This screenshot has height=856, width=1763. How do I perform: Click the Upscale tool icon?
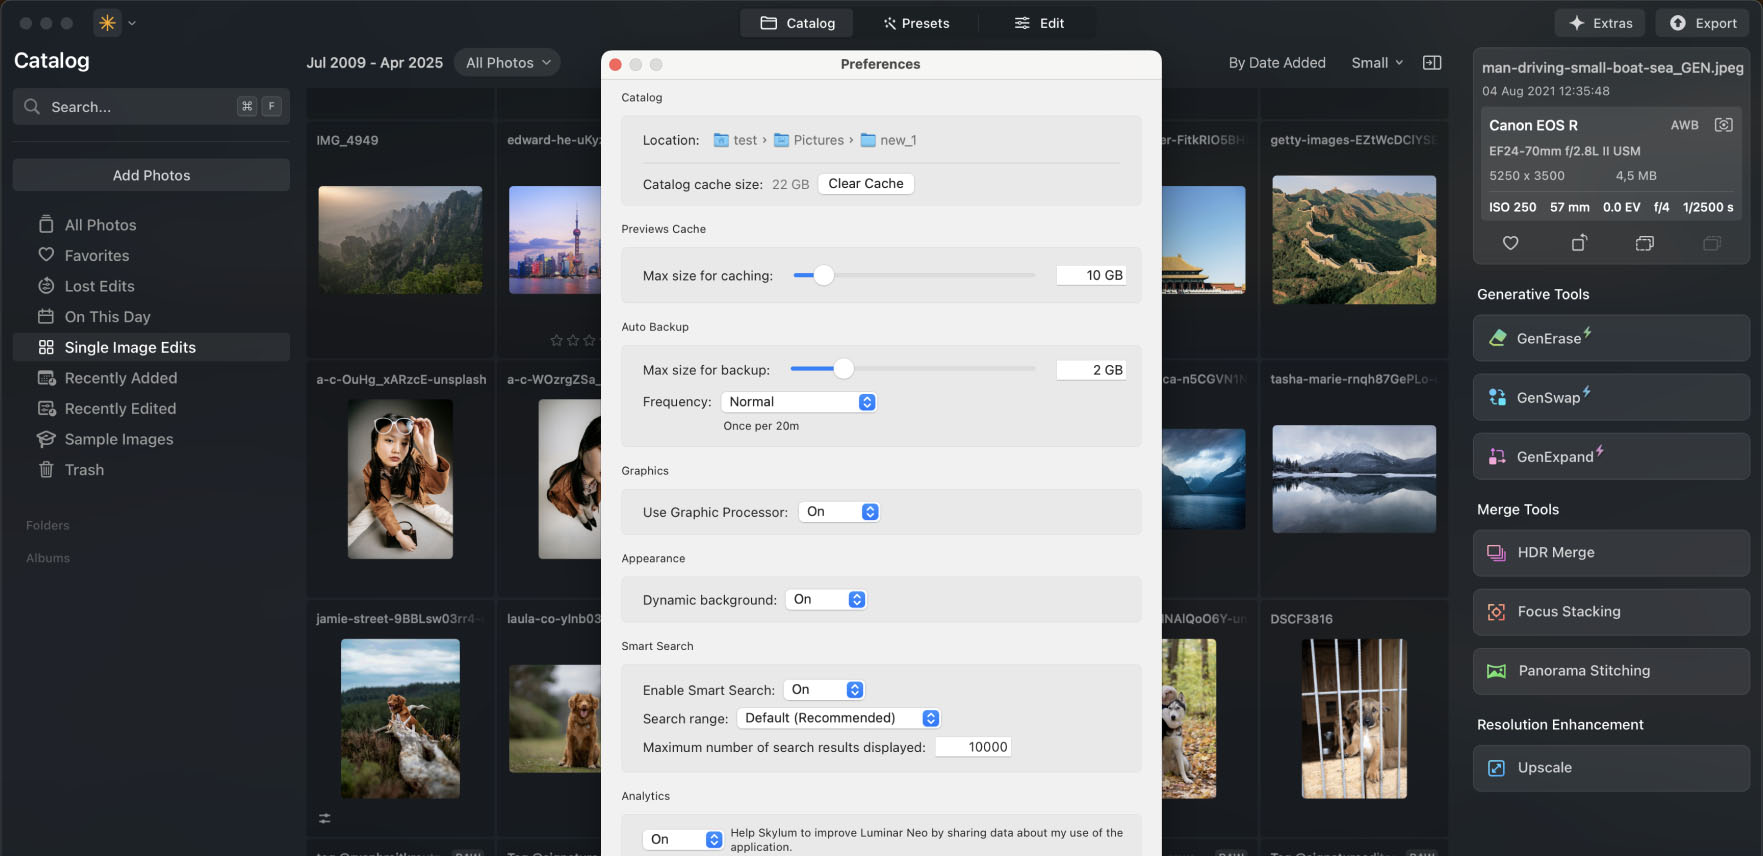click(x=1497, y=768)
